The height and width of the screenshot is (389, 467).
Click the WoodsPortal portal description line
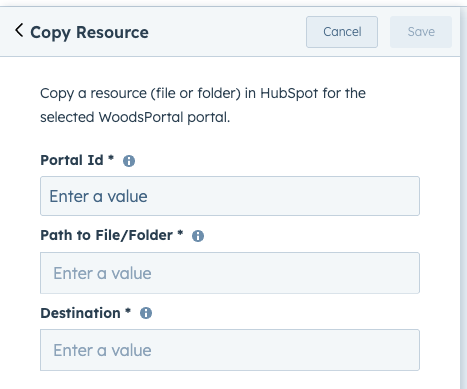135,117
